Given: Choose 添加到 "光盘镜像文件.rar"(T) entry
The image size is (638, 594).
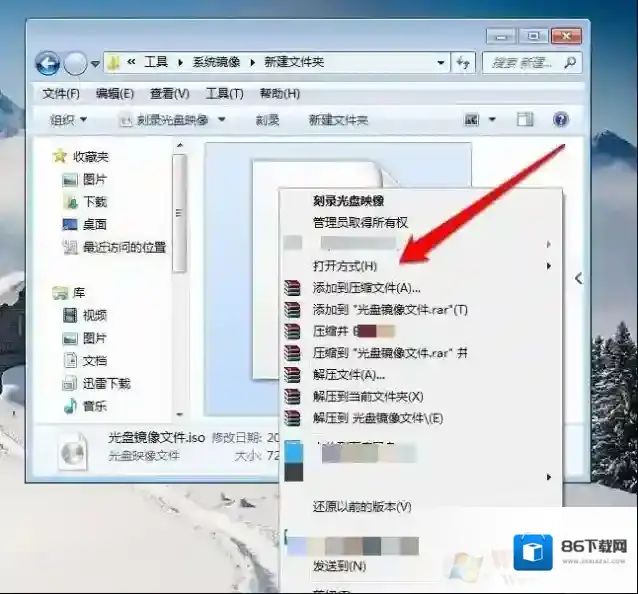Looking at the screenshot, I should (x=390, y=310).
